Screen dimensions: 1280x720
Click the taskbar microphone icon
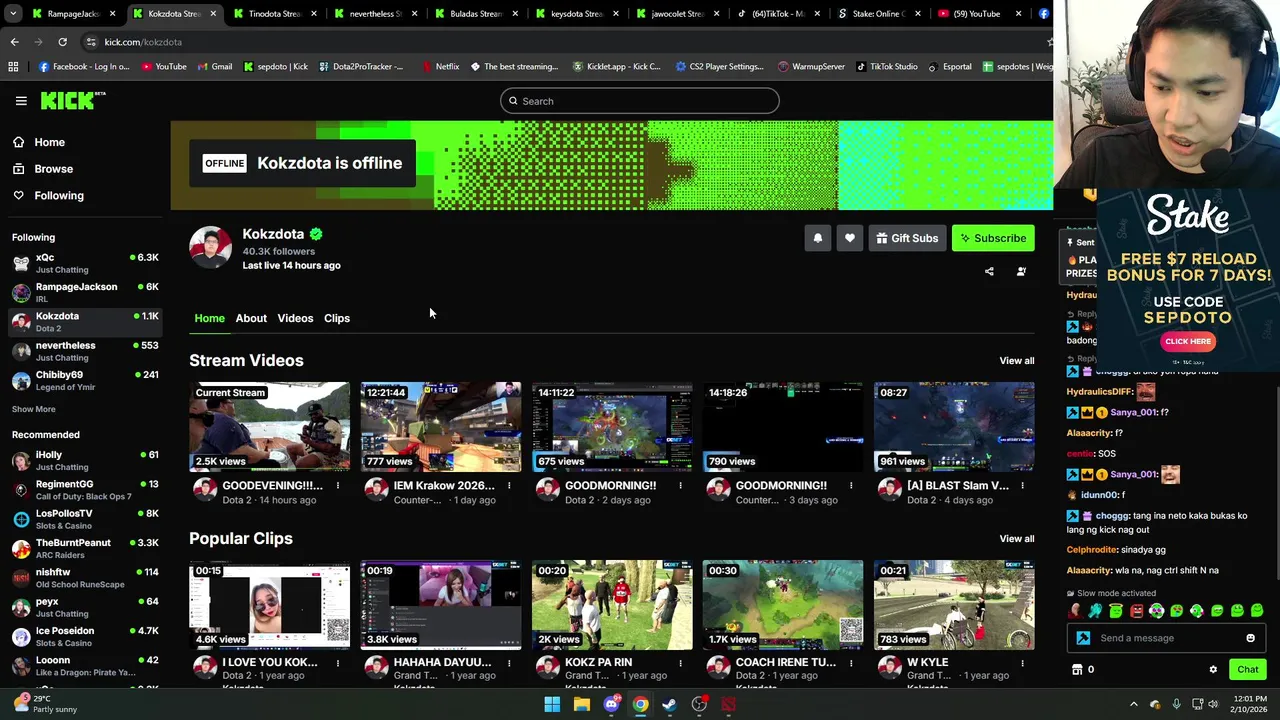coord(1176,704)
